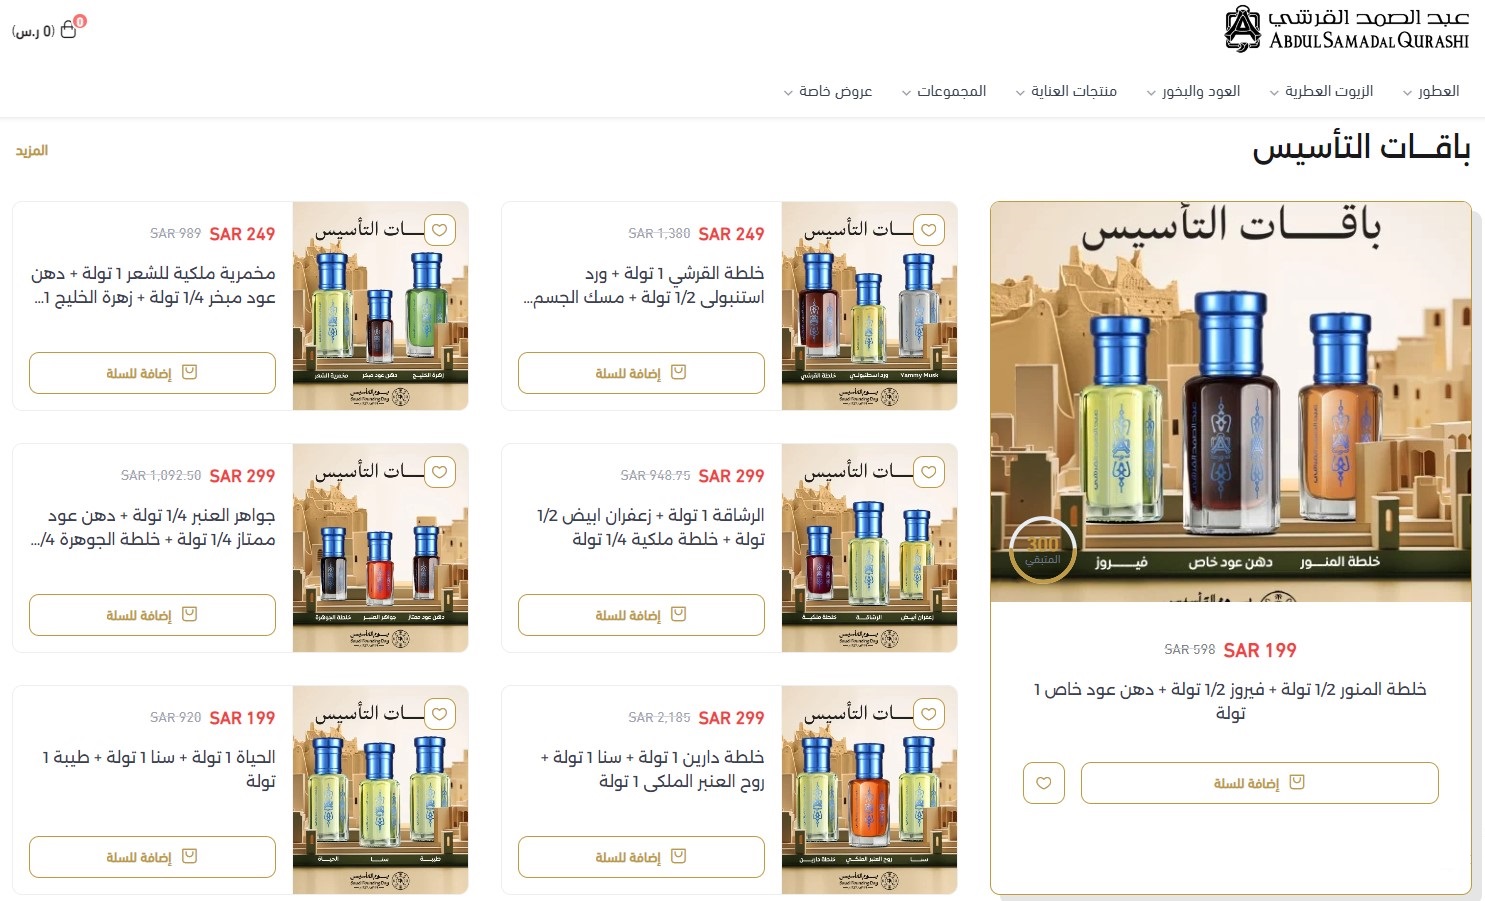Open the large featured باقات التأسيس product image
The height and width of the screenshot is (901, 1485).
click(x=1231, y=402)
